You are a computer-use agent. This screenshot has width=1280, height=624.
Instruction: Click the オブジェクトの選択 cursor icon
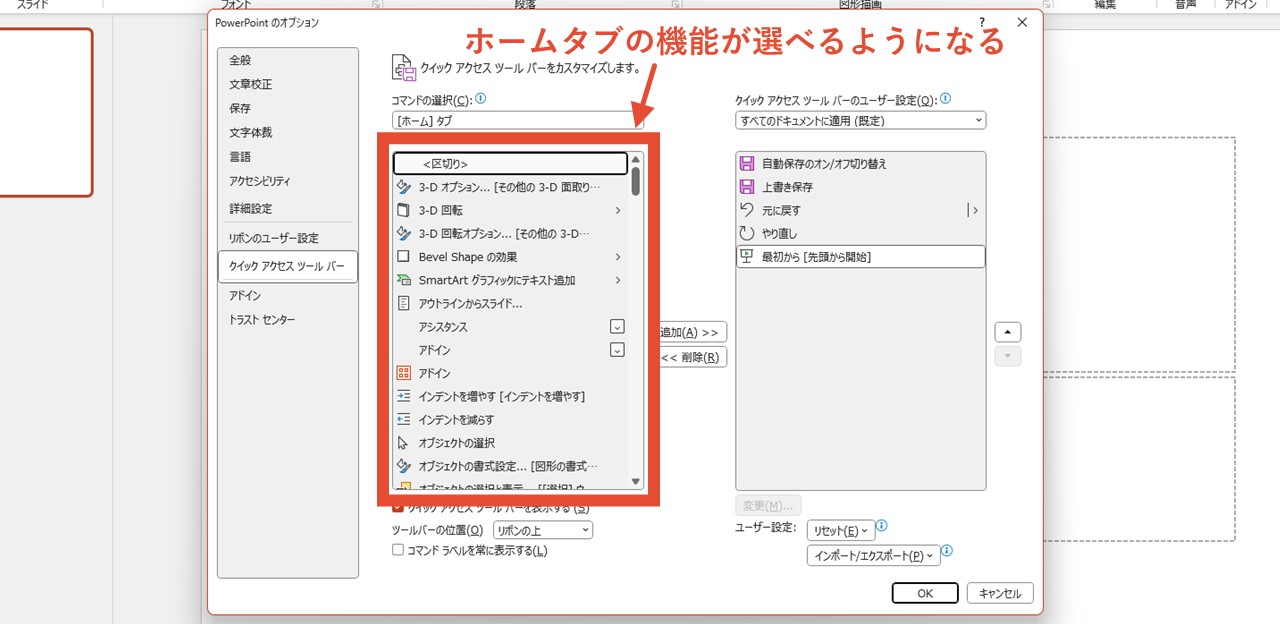click(x=404, y=443)
